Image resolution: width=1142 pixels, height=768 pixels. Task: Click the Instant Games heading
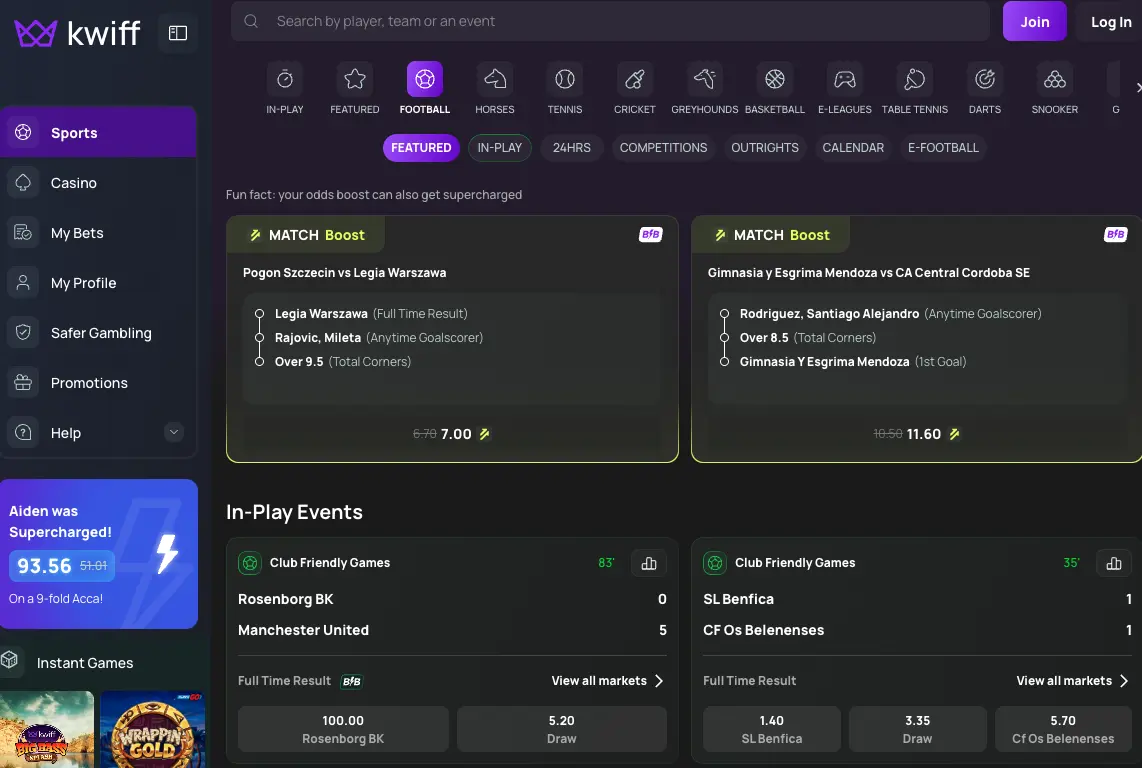tap(85, 663)
